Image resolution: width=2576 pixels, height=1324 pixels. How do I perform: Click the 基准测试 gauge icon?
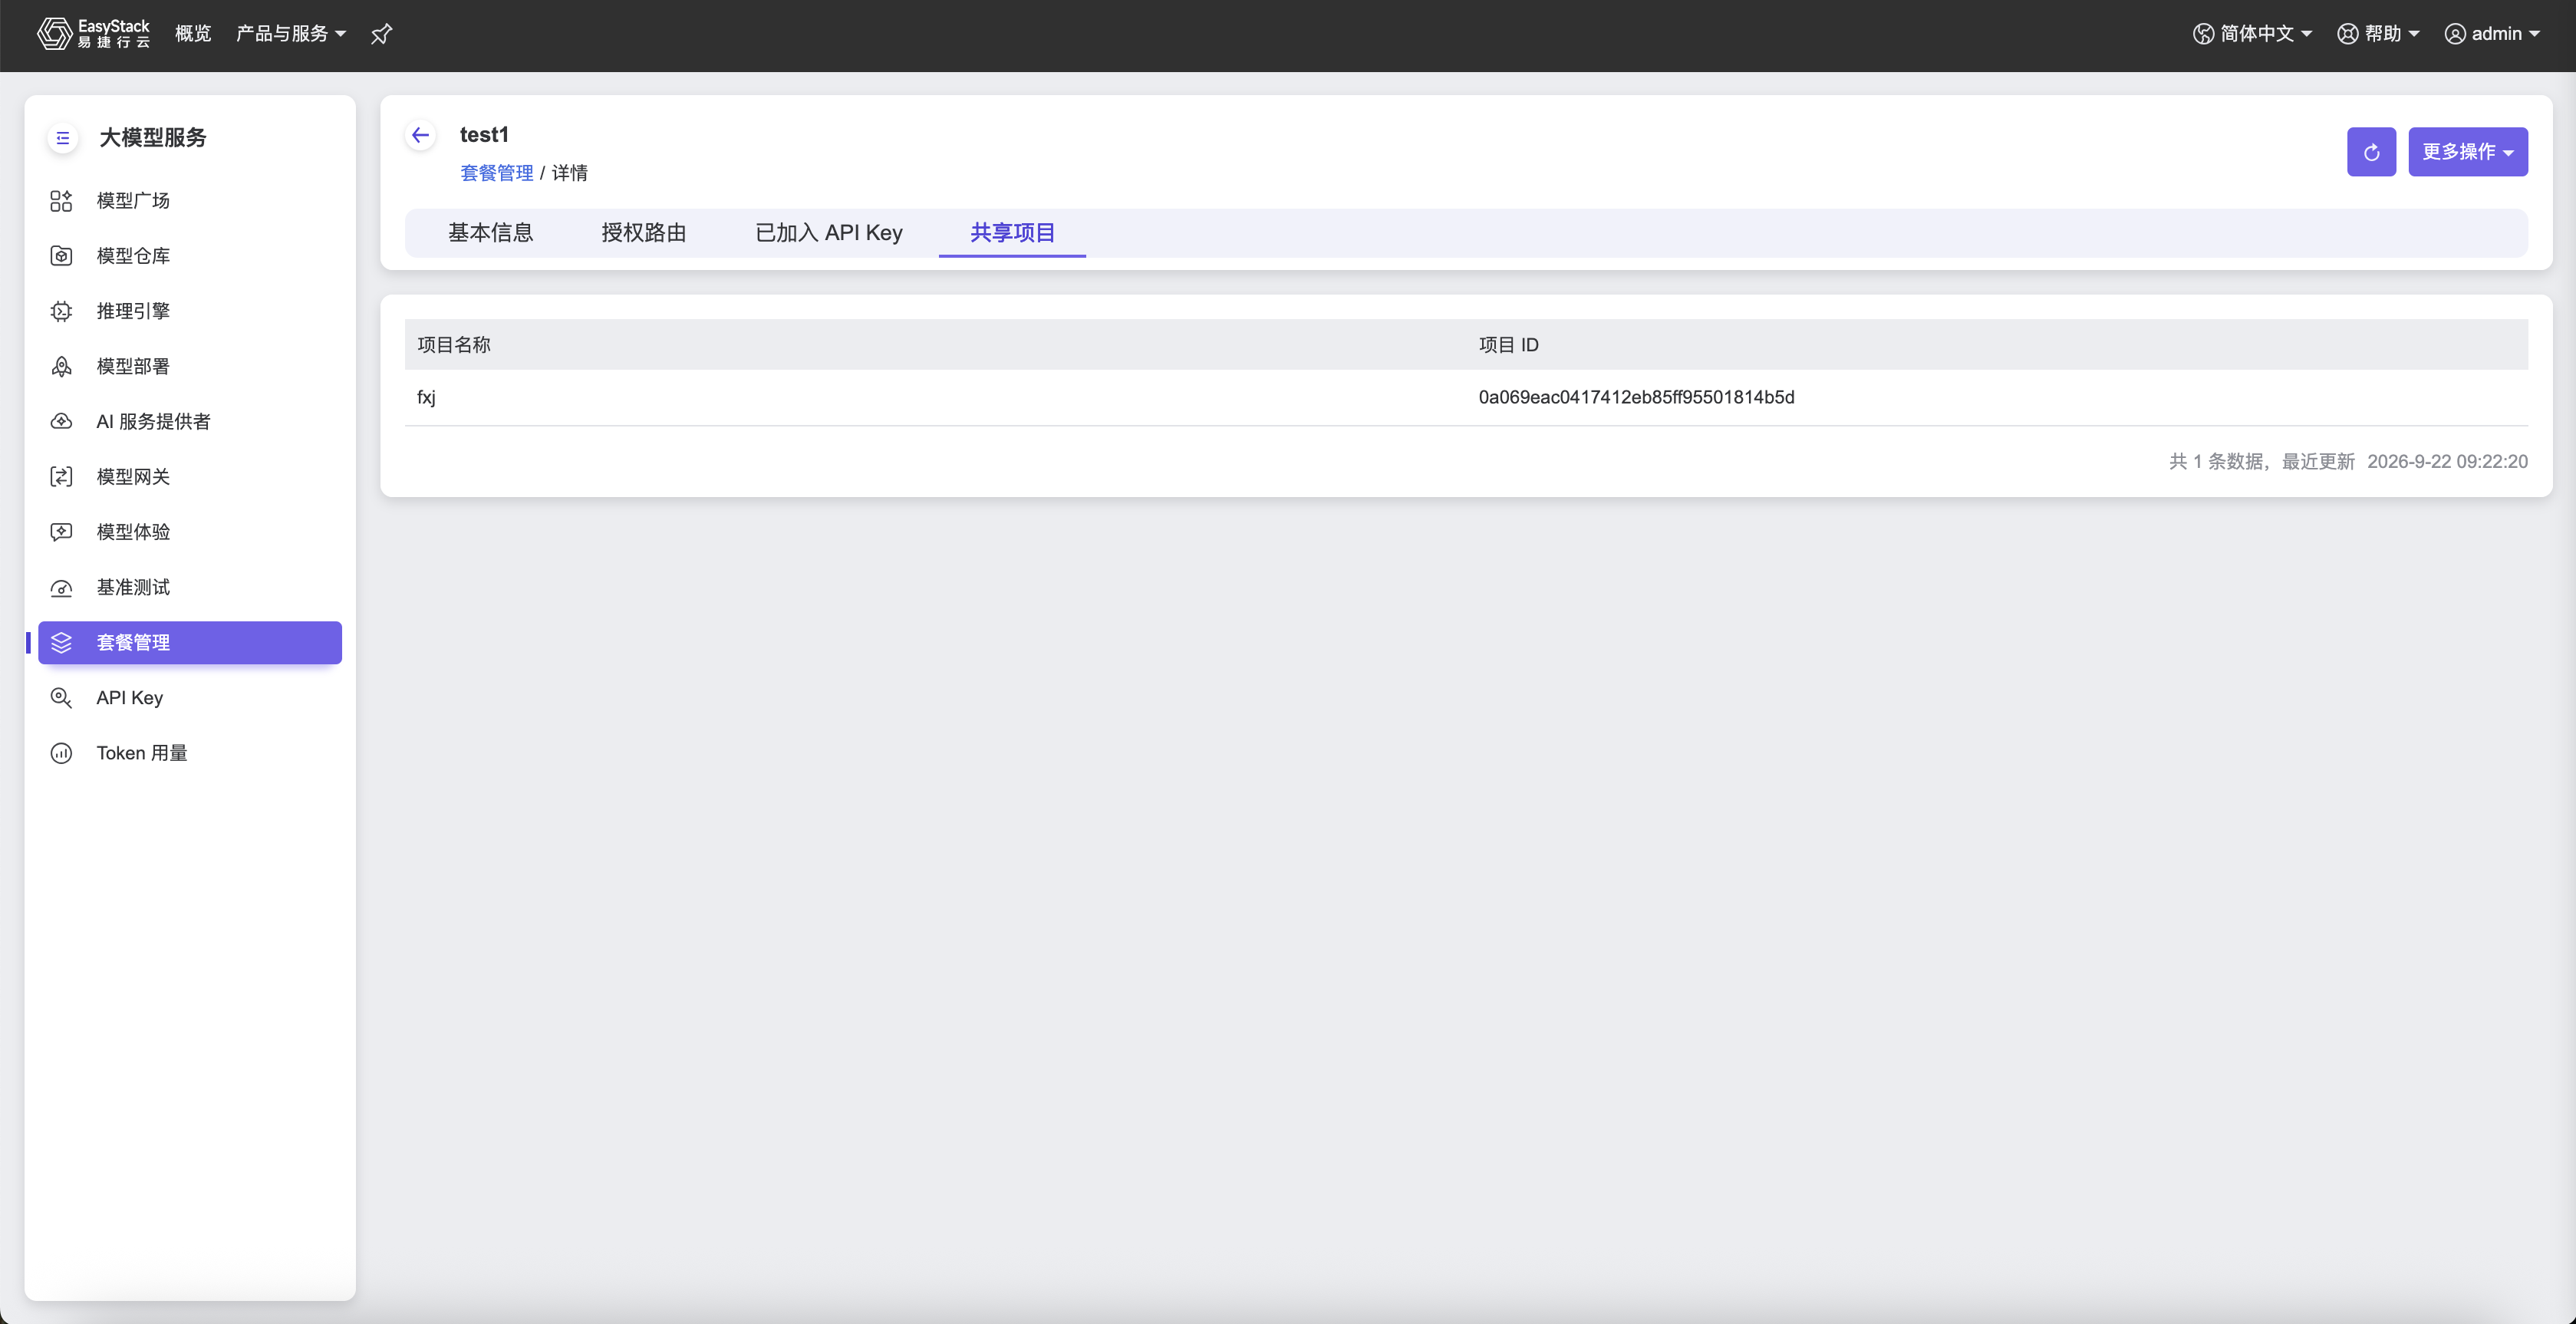[x=61, y=587]
